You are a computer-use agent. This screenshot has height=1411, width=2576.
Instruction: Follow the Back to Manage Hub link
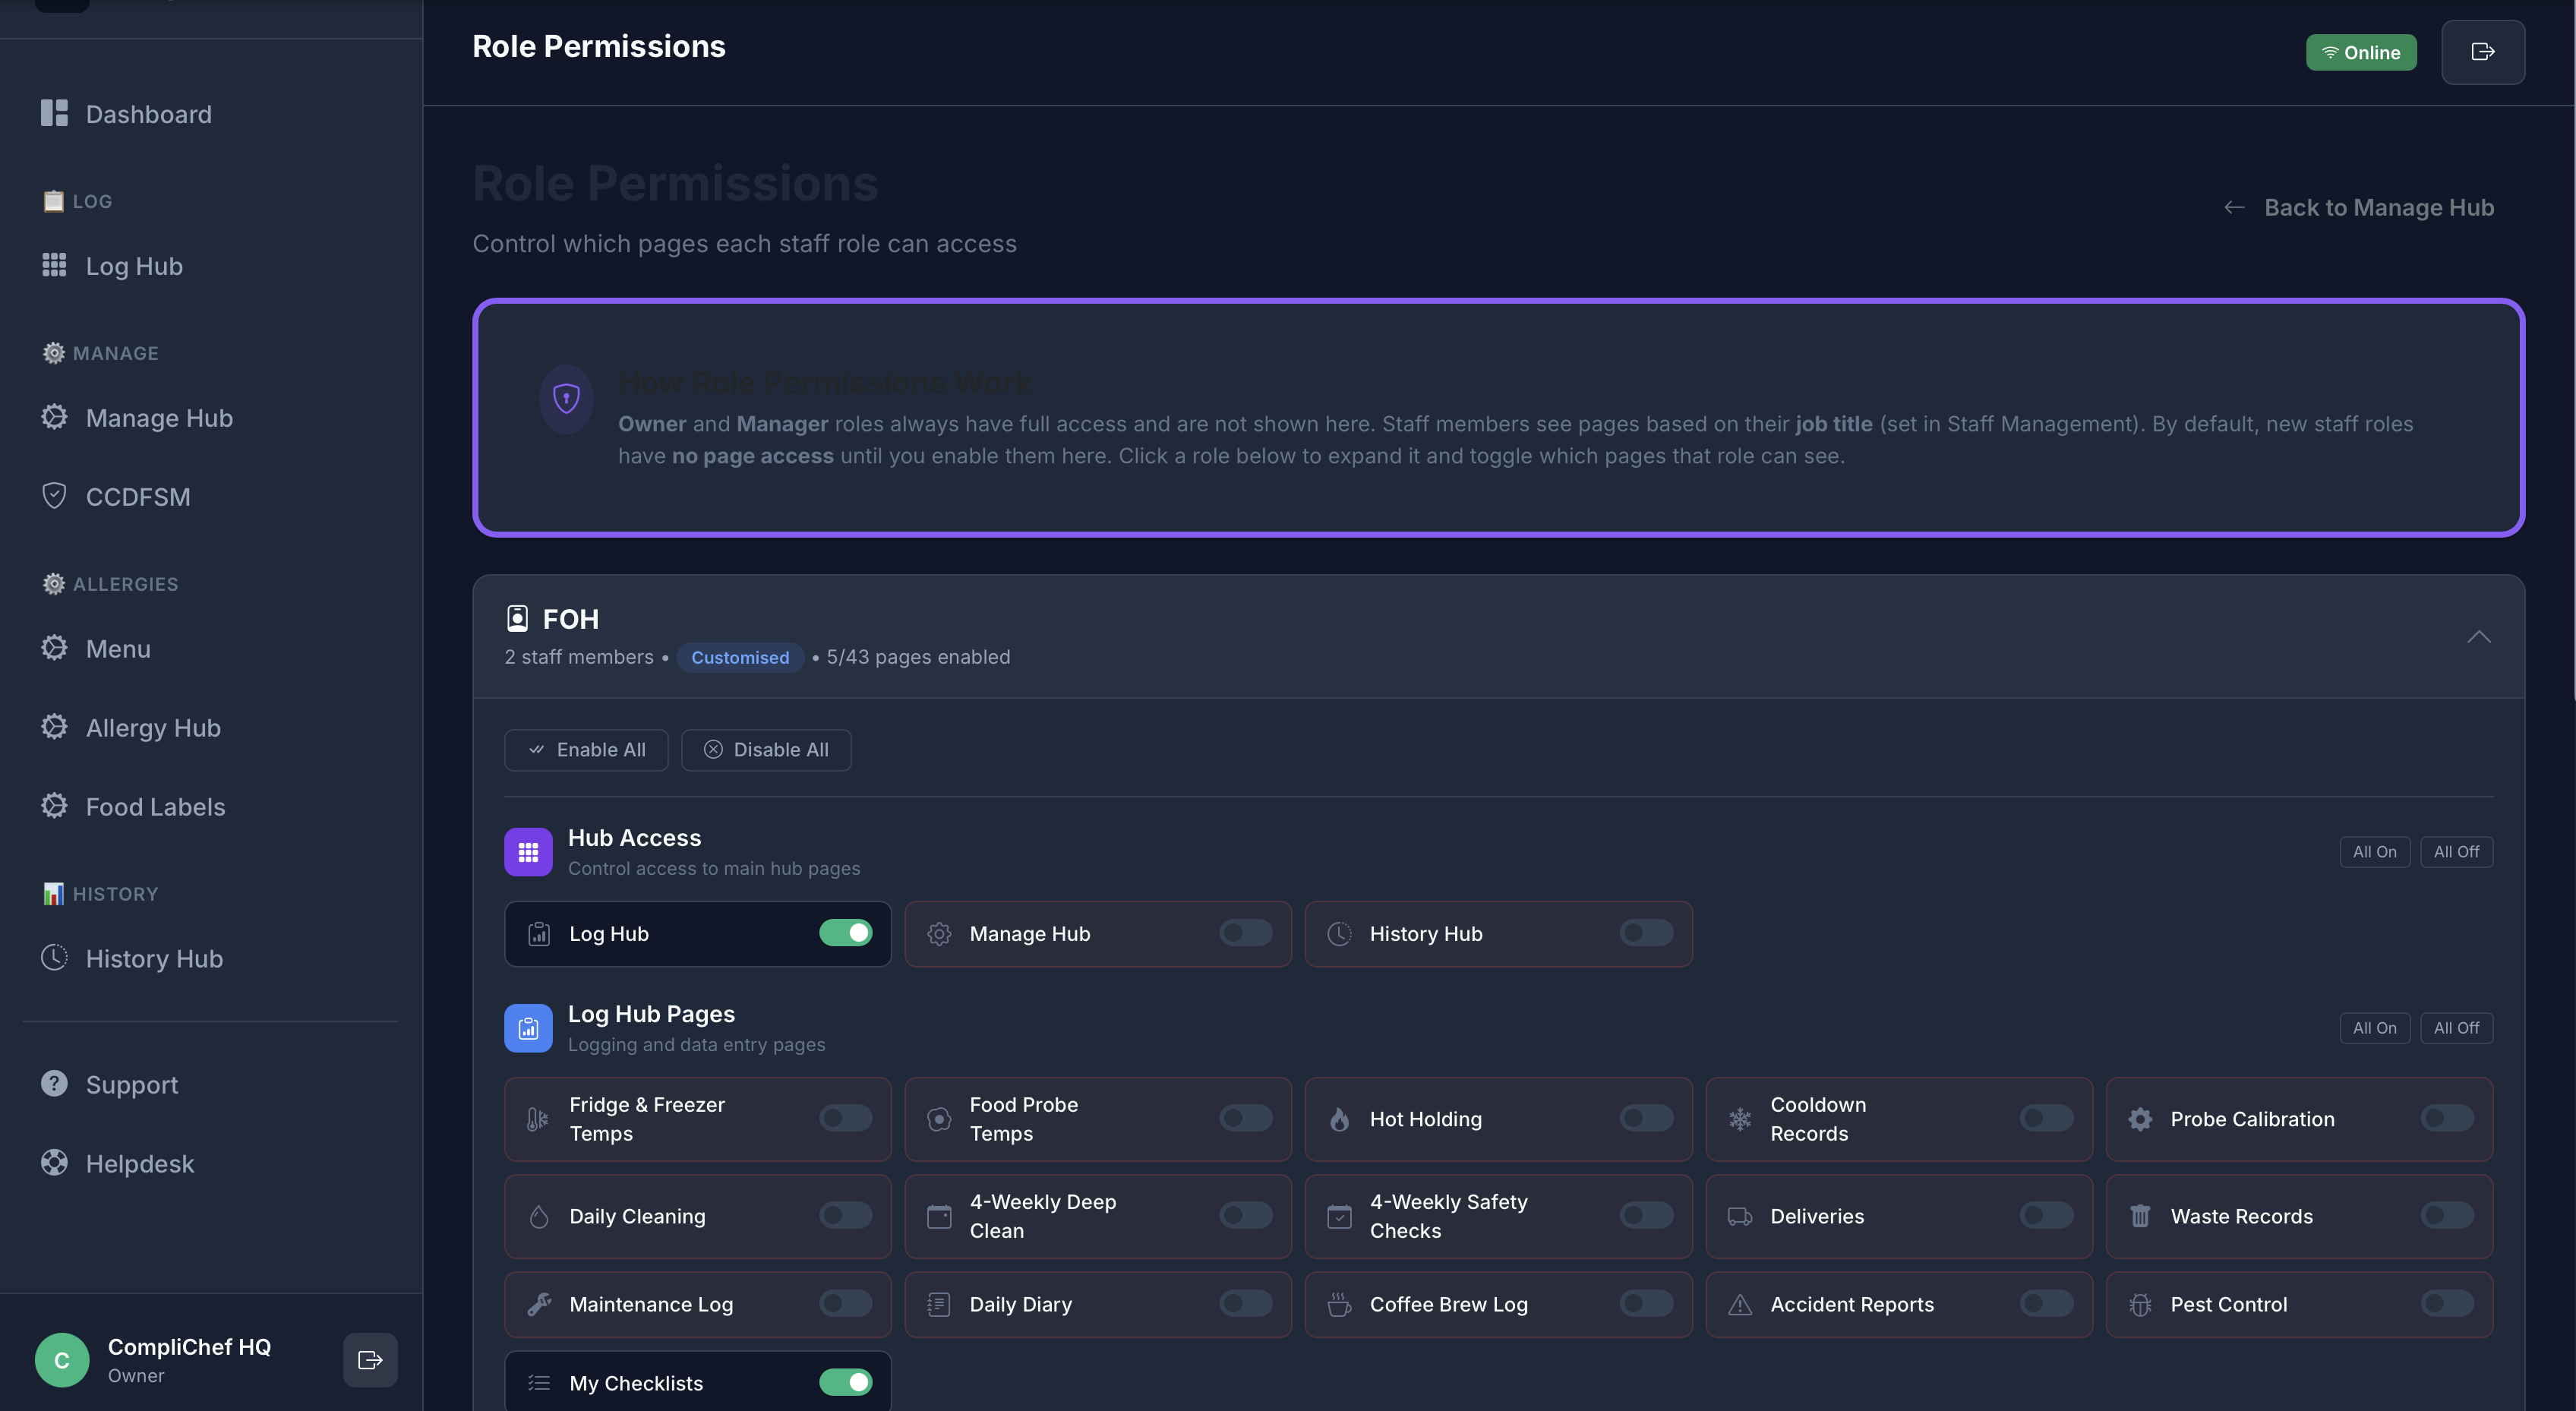pos(2379,207)
